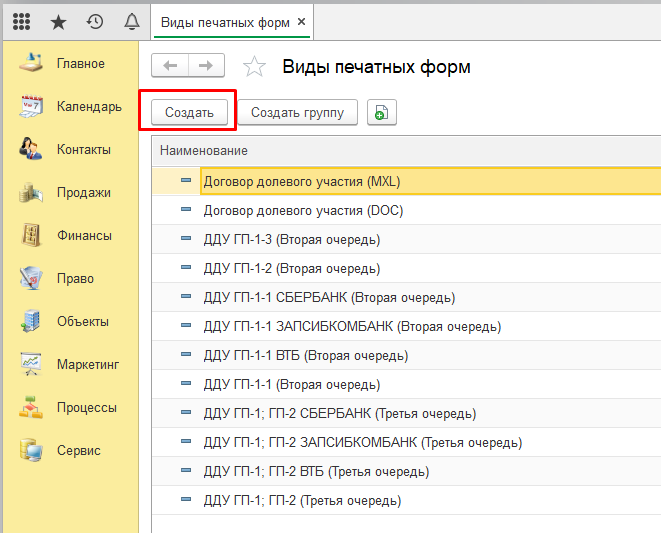The width and height of the screenshot is (661, 533).
Task: Sort by the Наименование column header
Action: pyautogui.click(x=204, y=150)
